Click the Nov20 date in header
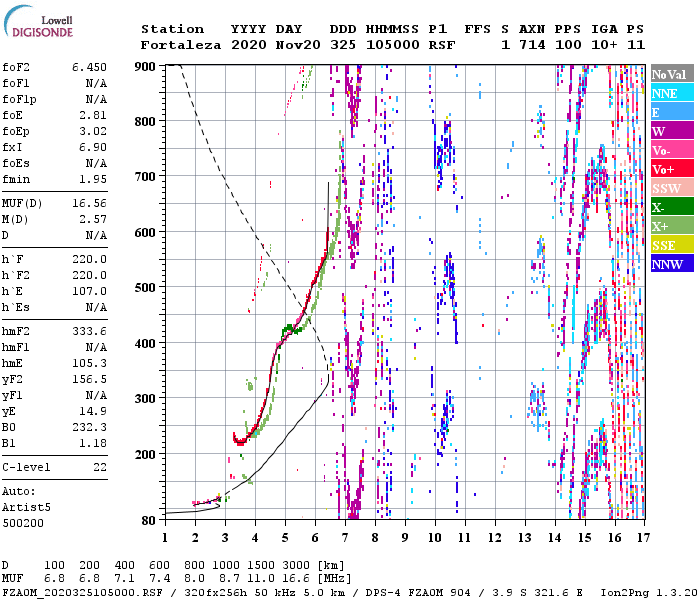Screen dimensions: 700x600 point(298,45)
